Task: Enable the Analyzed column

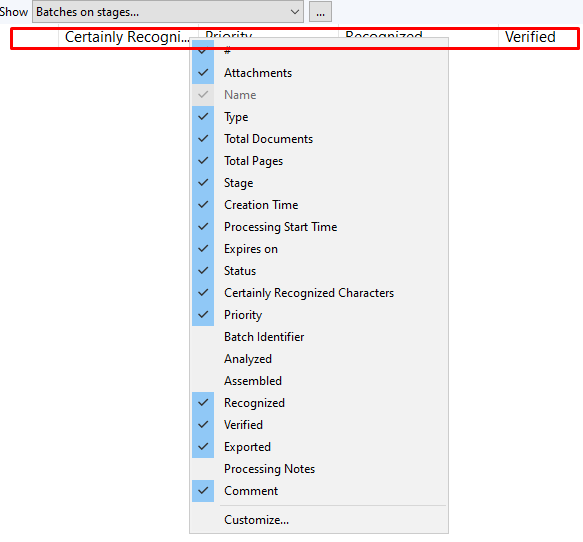Action: pyautogui.click(x=320, y=359)
